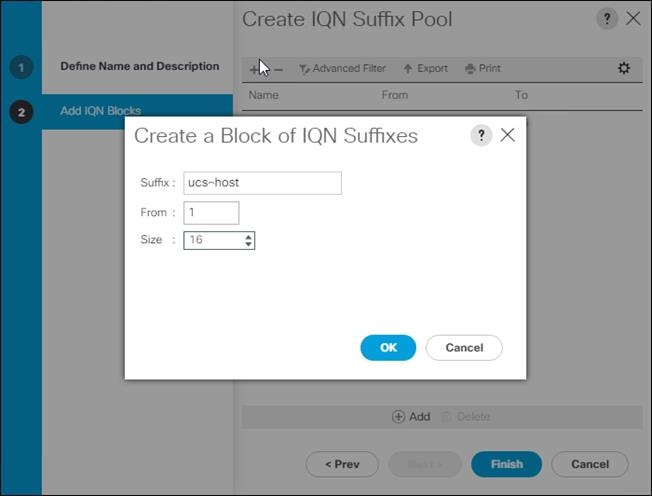Click step 1 number circle
Viewport: 652px width, 496px height.
tap(21, 67)
